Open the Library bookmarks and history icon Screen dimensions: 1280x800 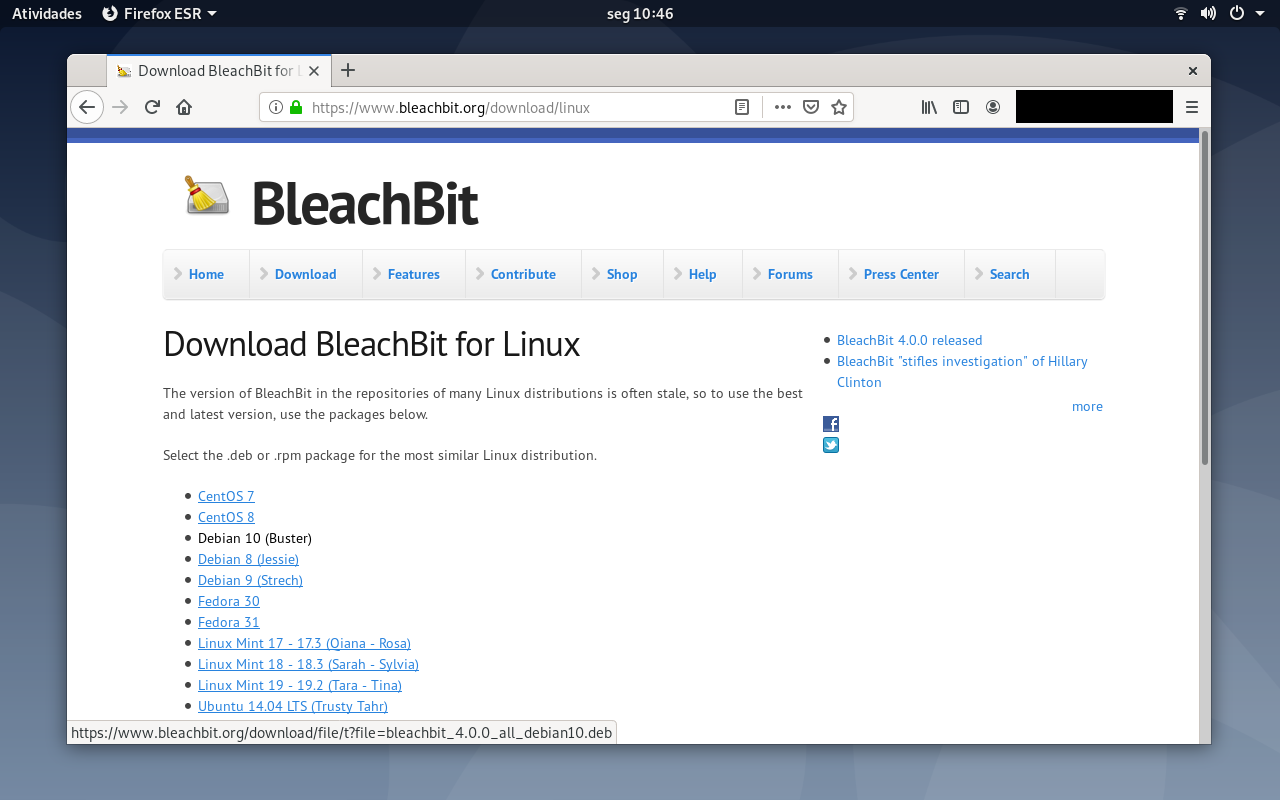point(929,107)
